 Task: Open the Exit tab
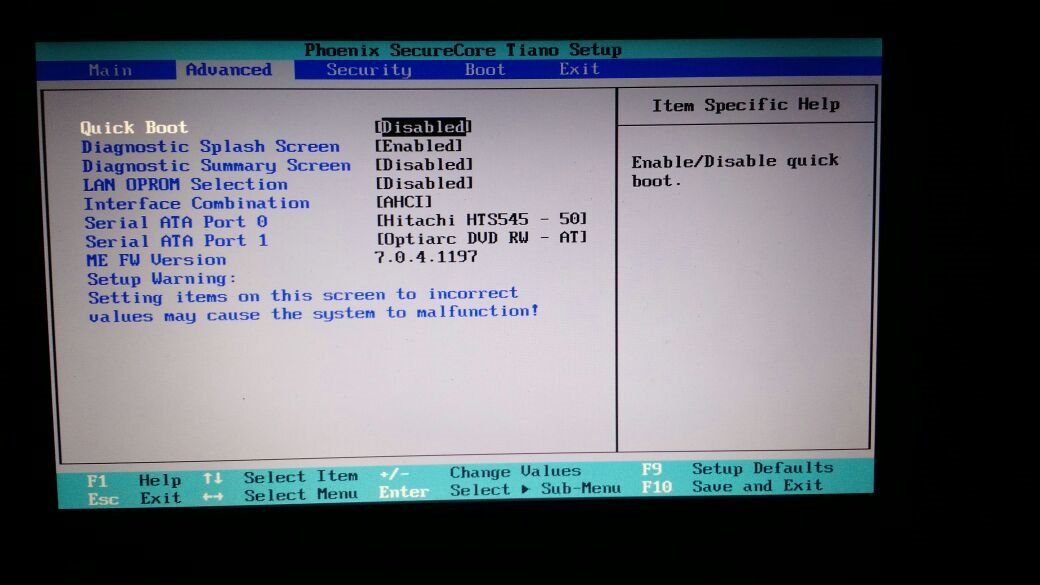point(579,68)
